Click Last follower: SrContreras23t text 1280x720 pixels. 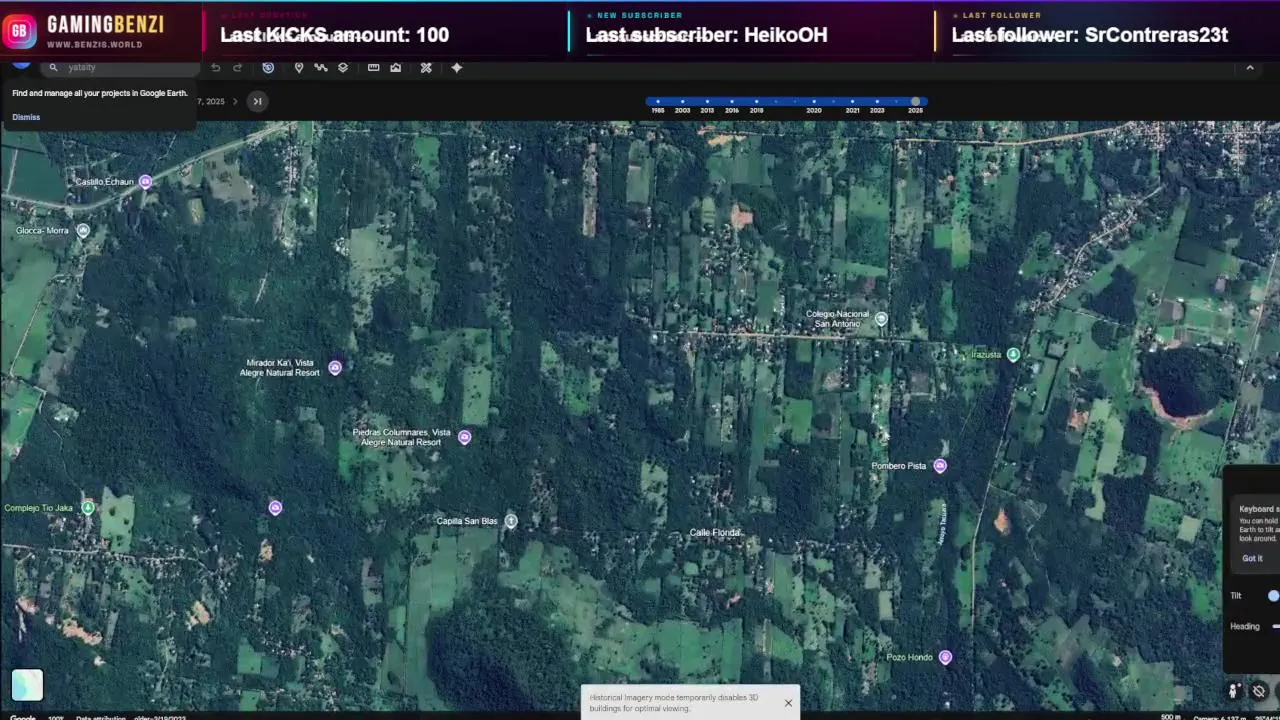point(1089,35)
